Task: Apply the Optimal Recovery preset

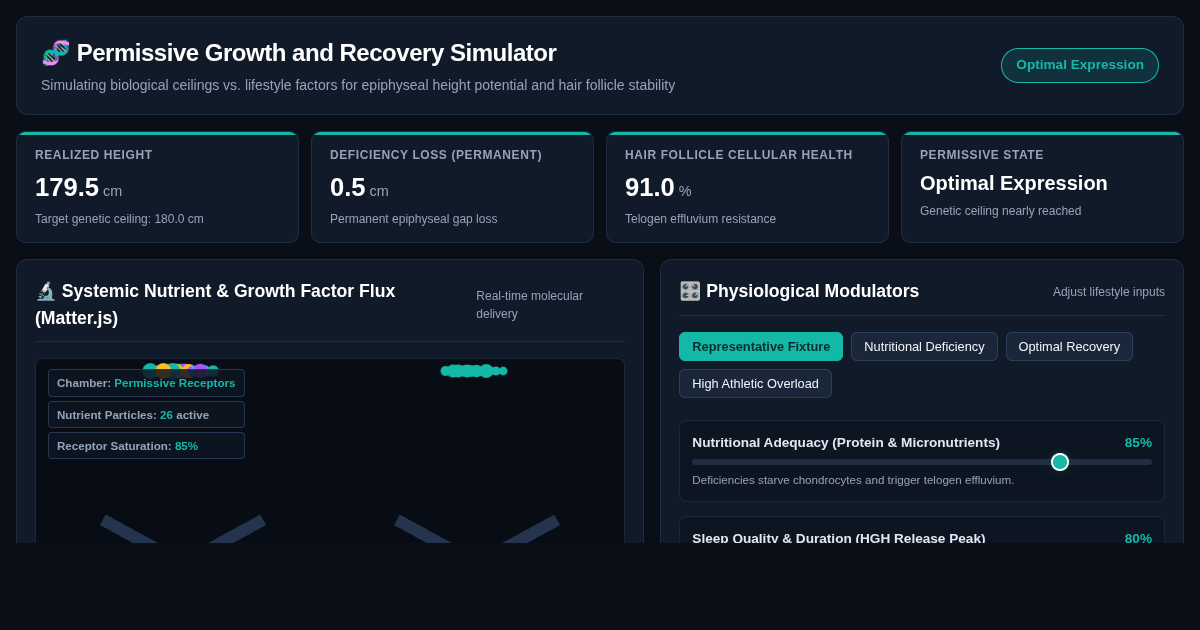Action: click(1069, 347)
